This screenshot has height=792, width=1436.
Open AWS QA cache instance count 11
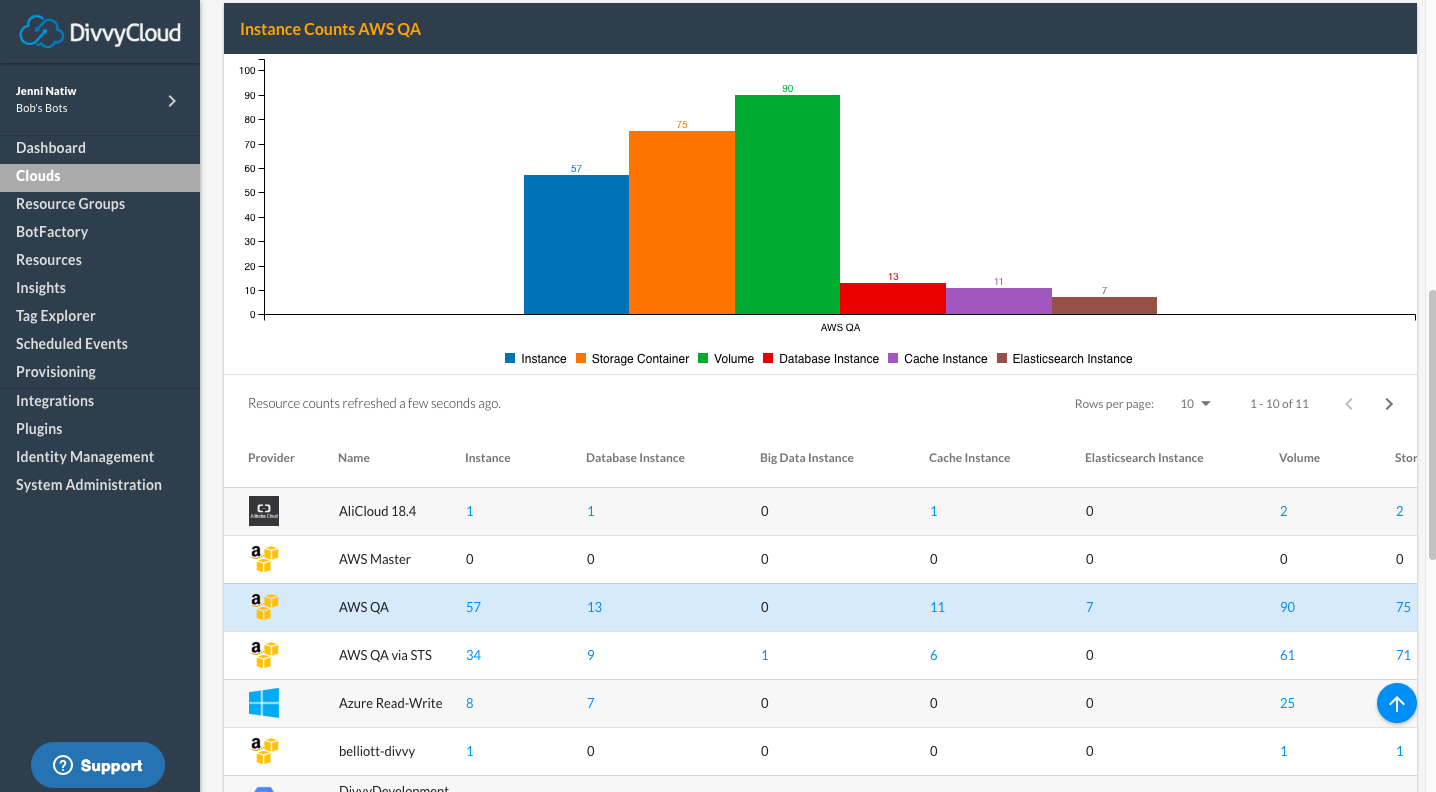click(x=937, y=607)
